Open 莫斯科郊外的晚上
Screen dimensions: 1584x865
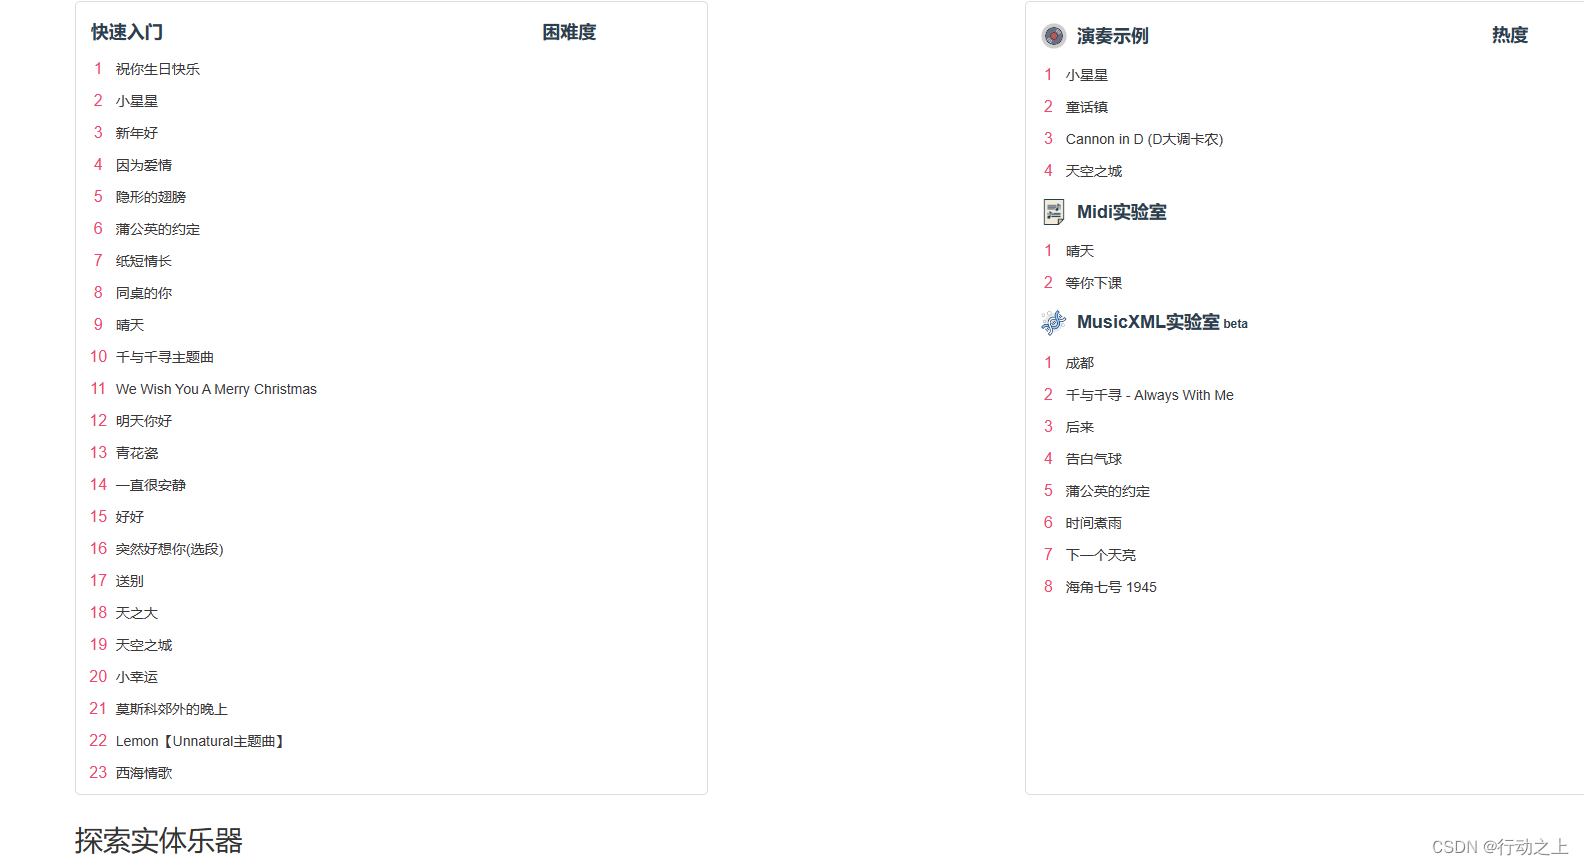[172, 709]
